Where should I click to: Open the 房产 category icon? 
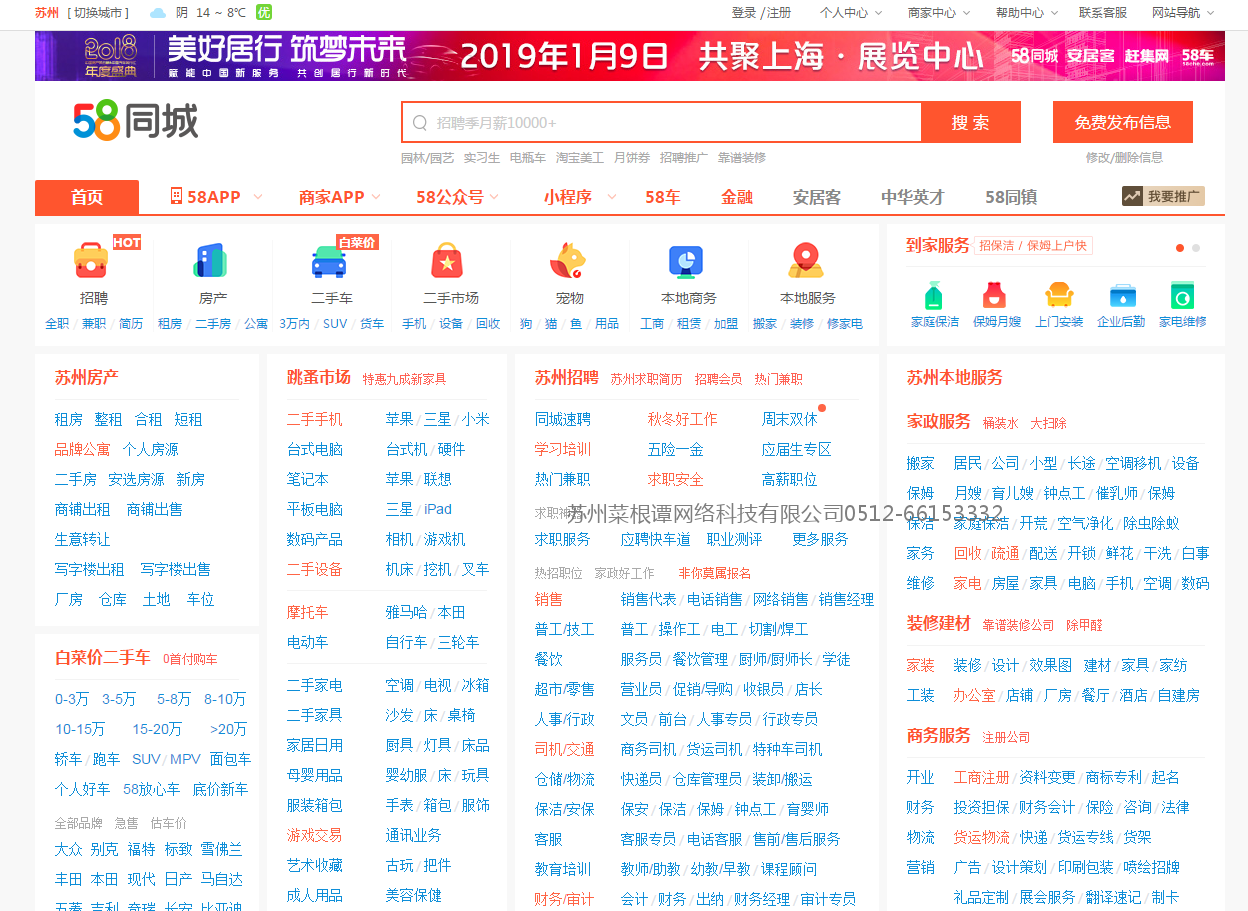210,261
